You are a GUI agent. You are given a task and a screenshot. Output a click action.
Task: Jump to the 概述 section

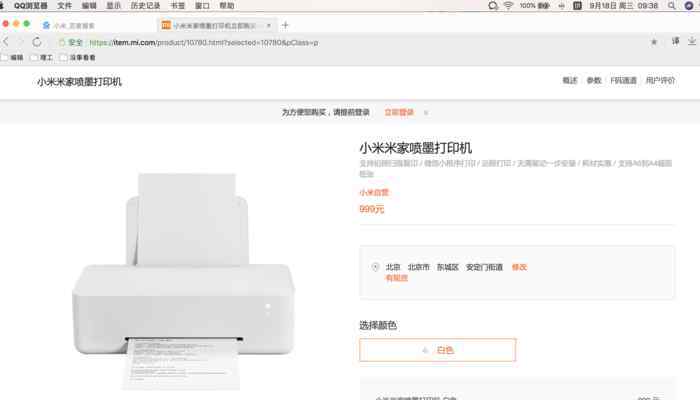(570, 80)
